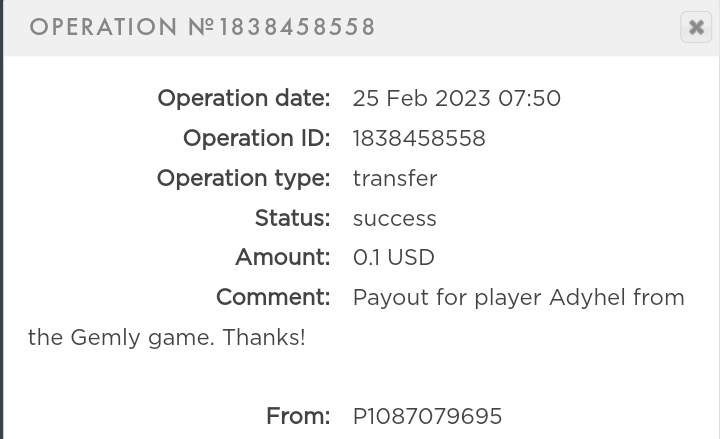Click the Comment label
The width and height of the screenshot is (720, 439).
272,297
